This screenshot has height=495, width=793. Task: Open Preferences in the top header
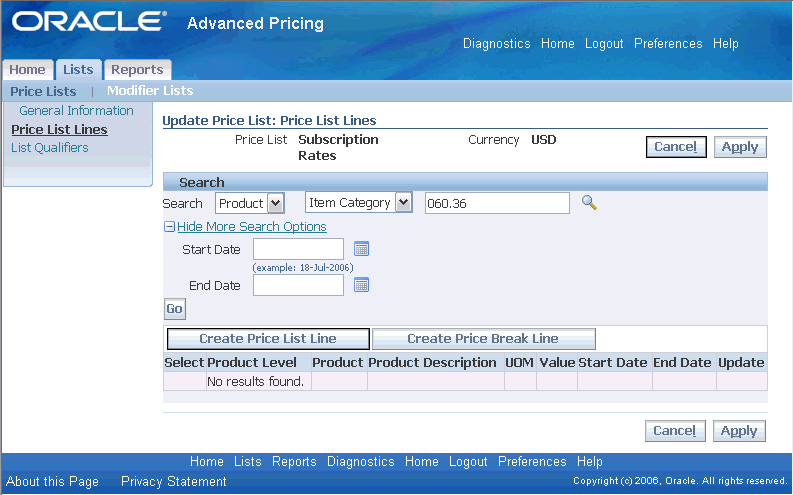pos(668,43)
